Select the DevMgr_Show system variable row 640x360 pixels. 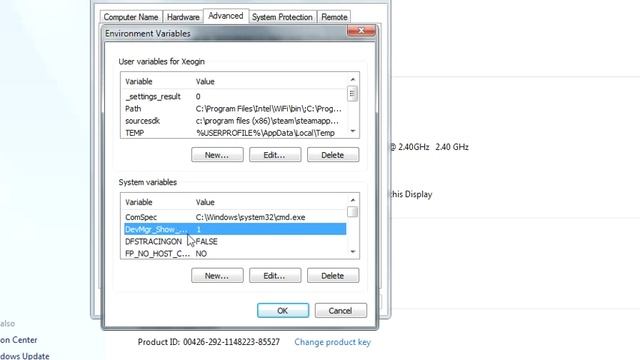coord(234,229)
